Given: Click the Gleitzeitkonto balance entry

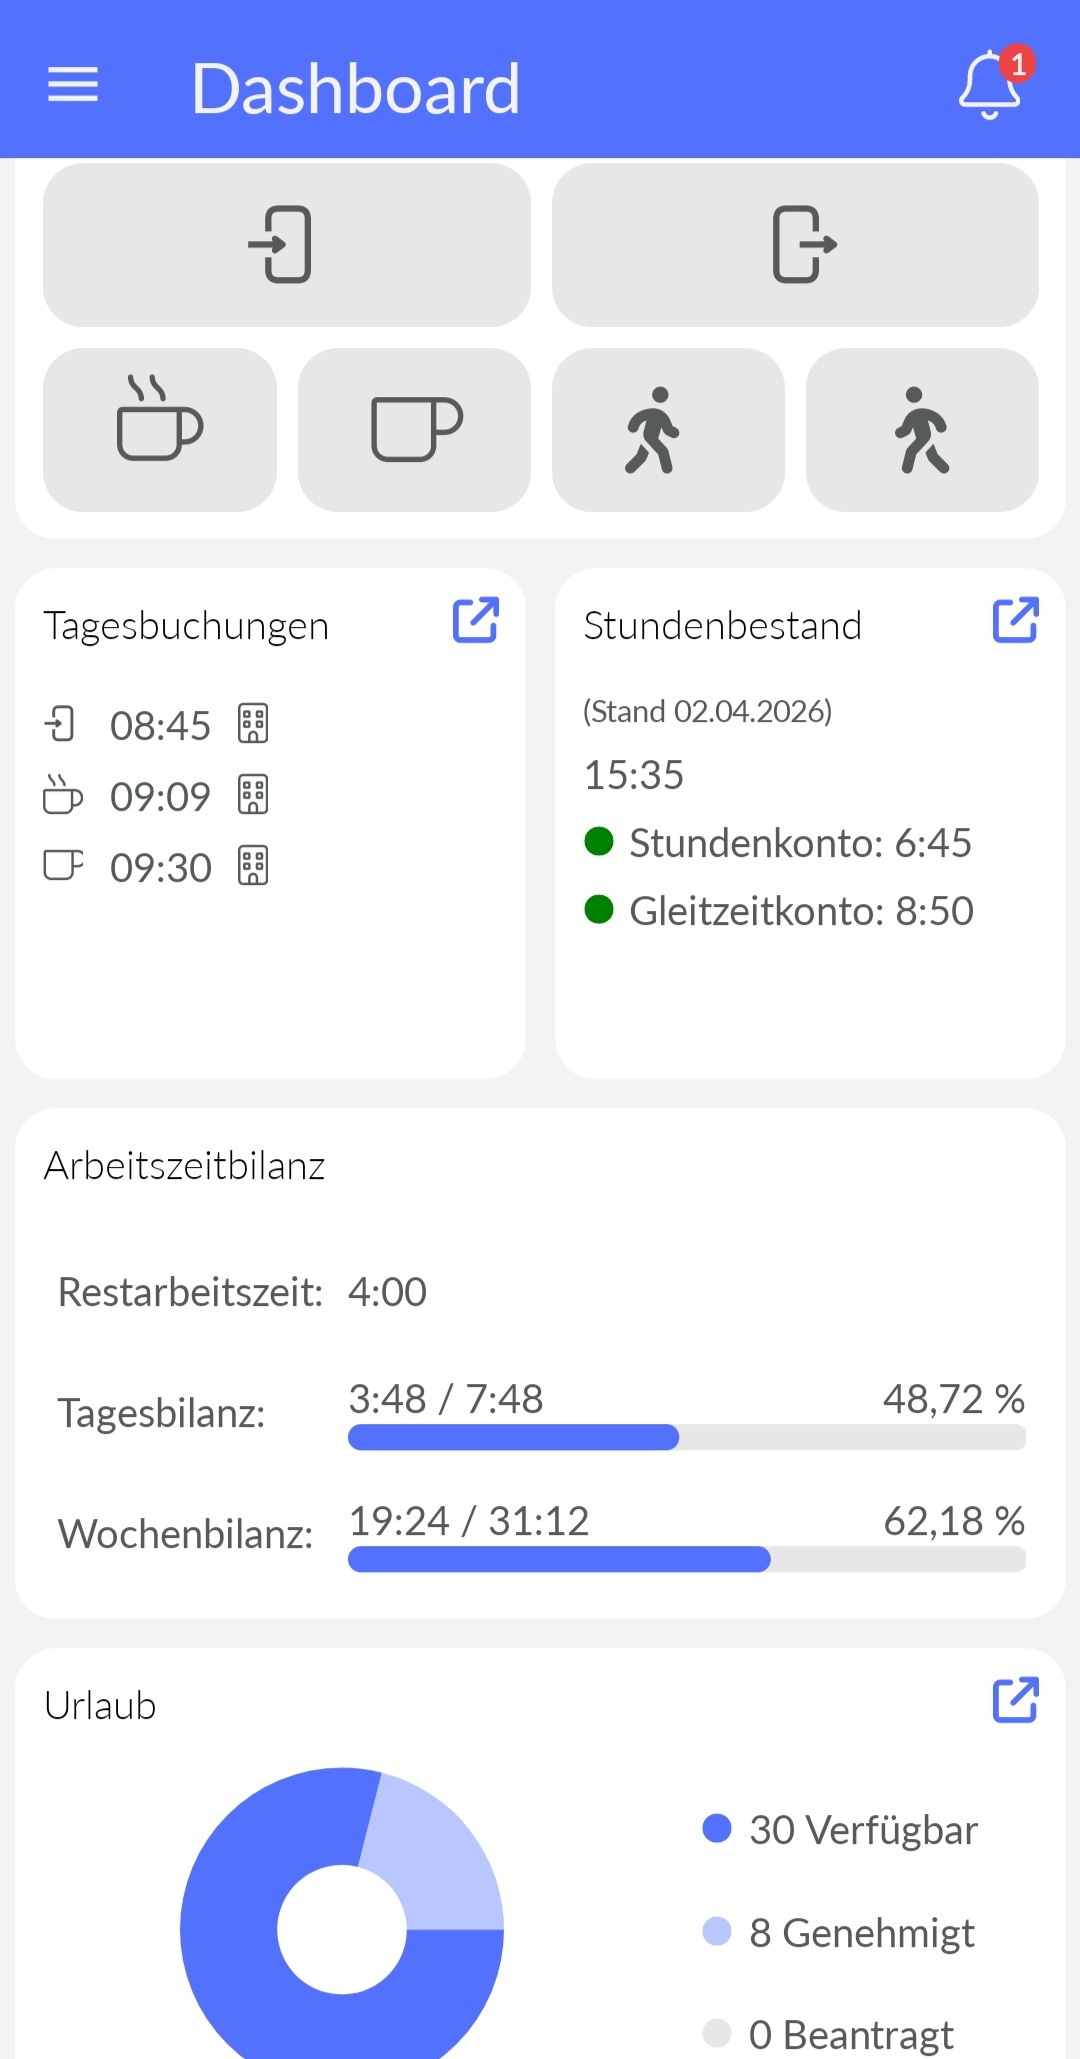Looking at the screenshot, I should [800, 911].
